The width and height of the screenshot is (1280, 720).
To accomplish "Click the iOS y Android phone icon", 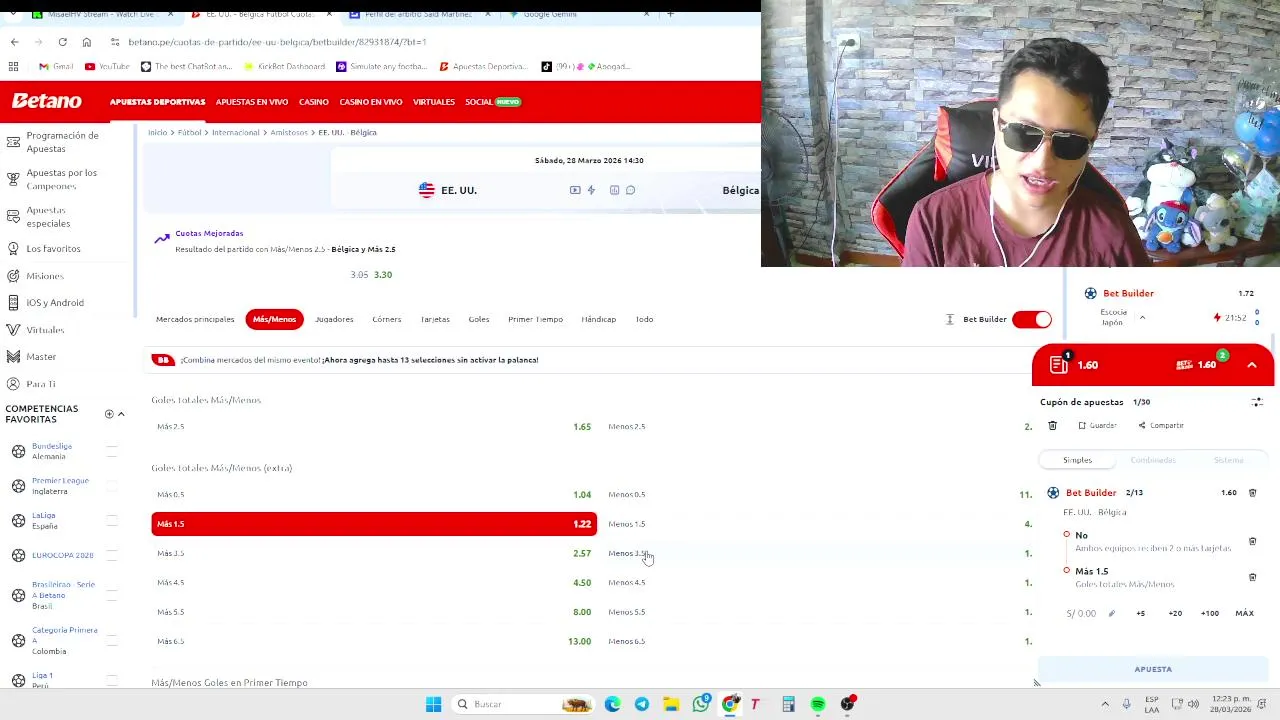I will point(13,302).
